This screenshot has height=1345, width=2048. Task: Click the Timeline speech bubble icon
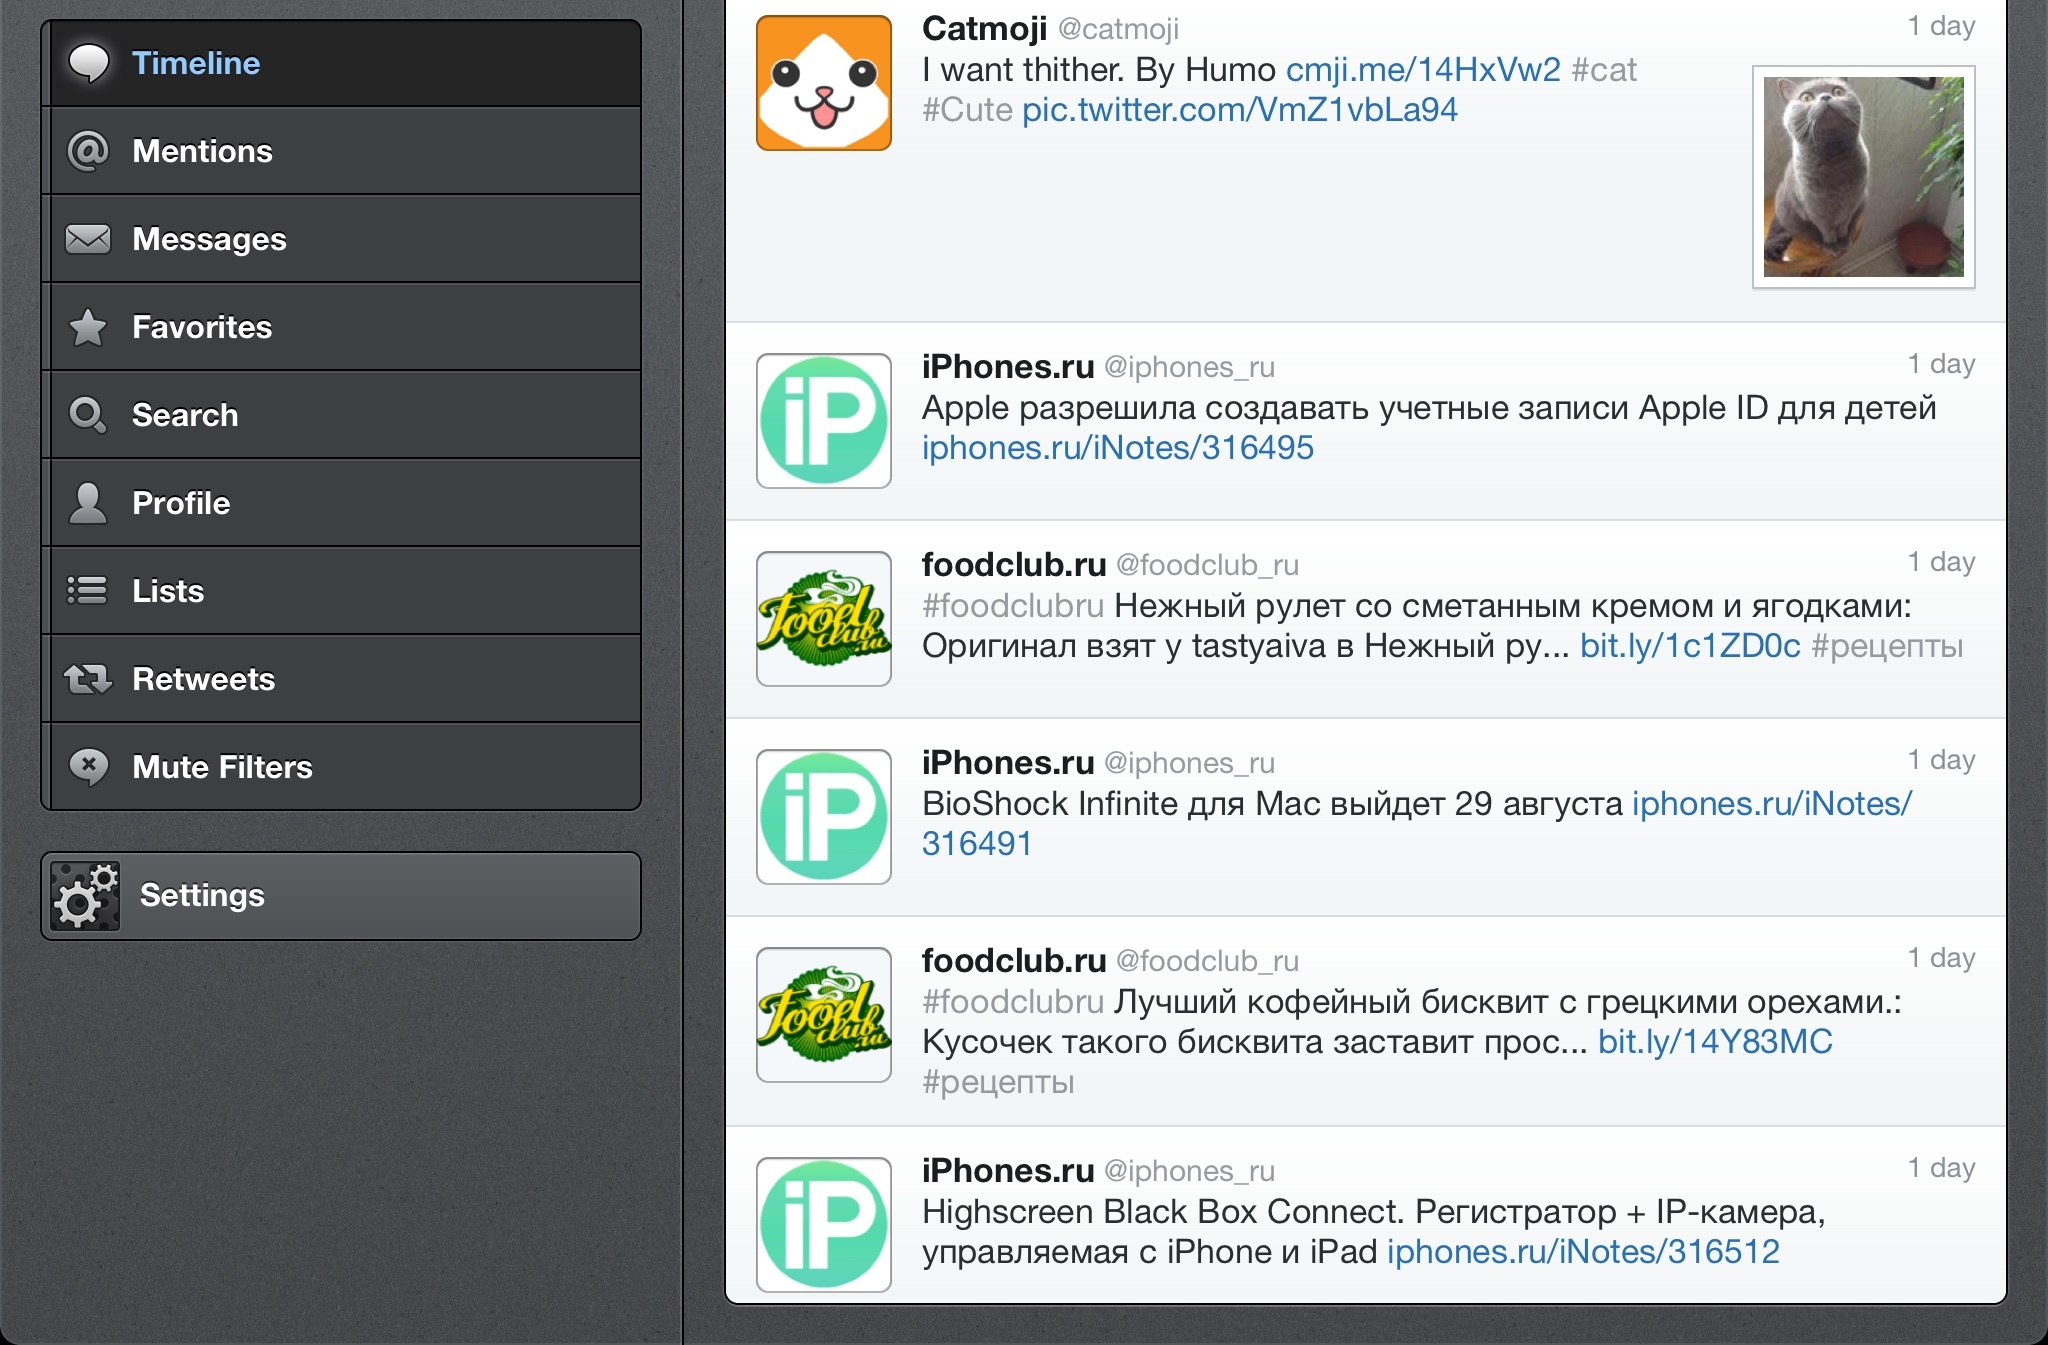coord(88,63)
